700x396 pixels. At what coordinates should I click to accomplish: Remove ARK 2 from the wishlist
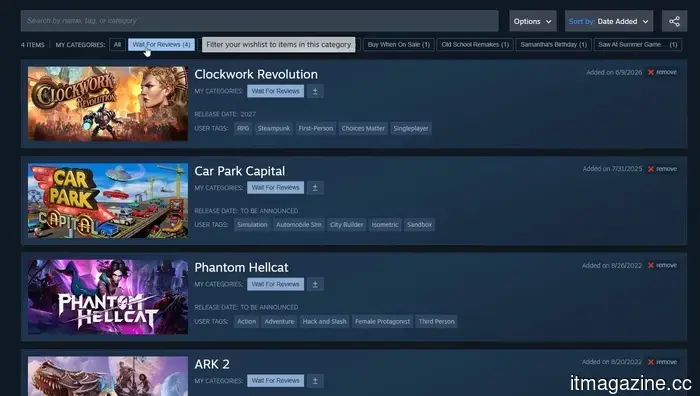pos(662,362)
